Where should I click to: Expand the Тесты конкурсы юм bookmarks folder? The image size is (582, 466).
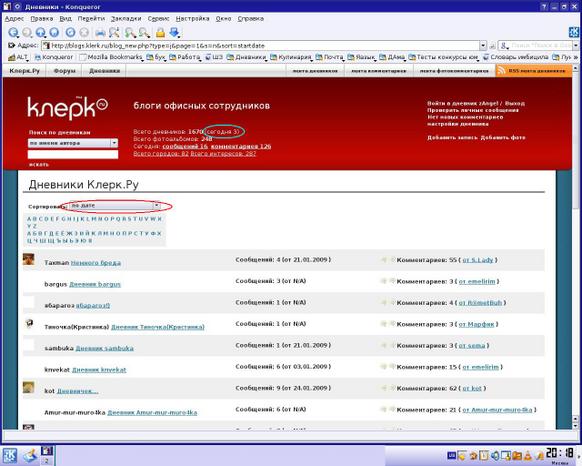(x=444, y=57)
